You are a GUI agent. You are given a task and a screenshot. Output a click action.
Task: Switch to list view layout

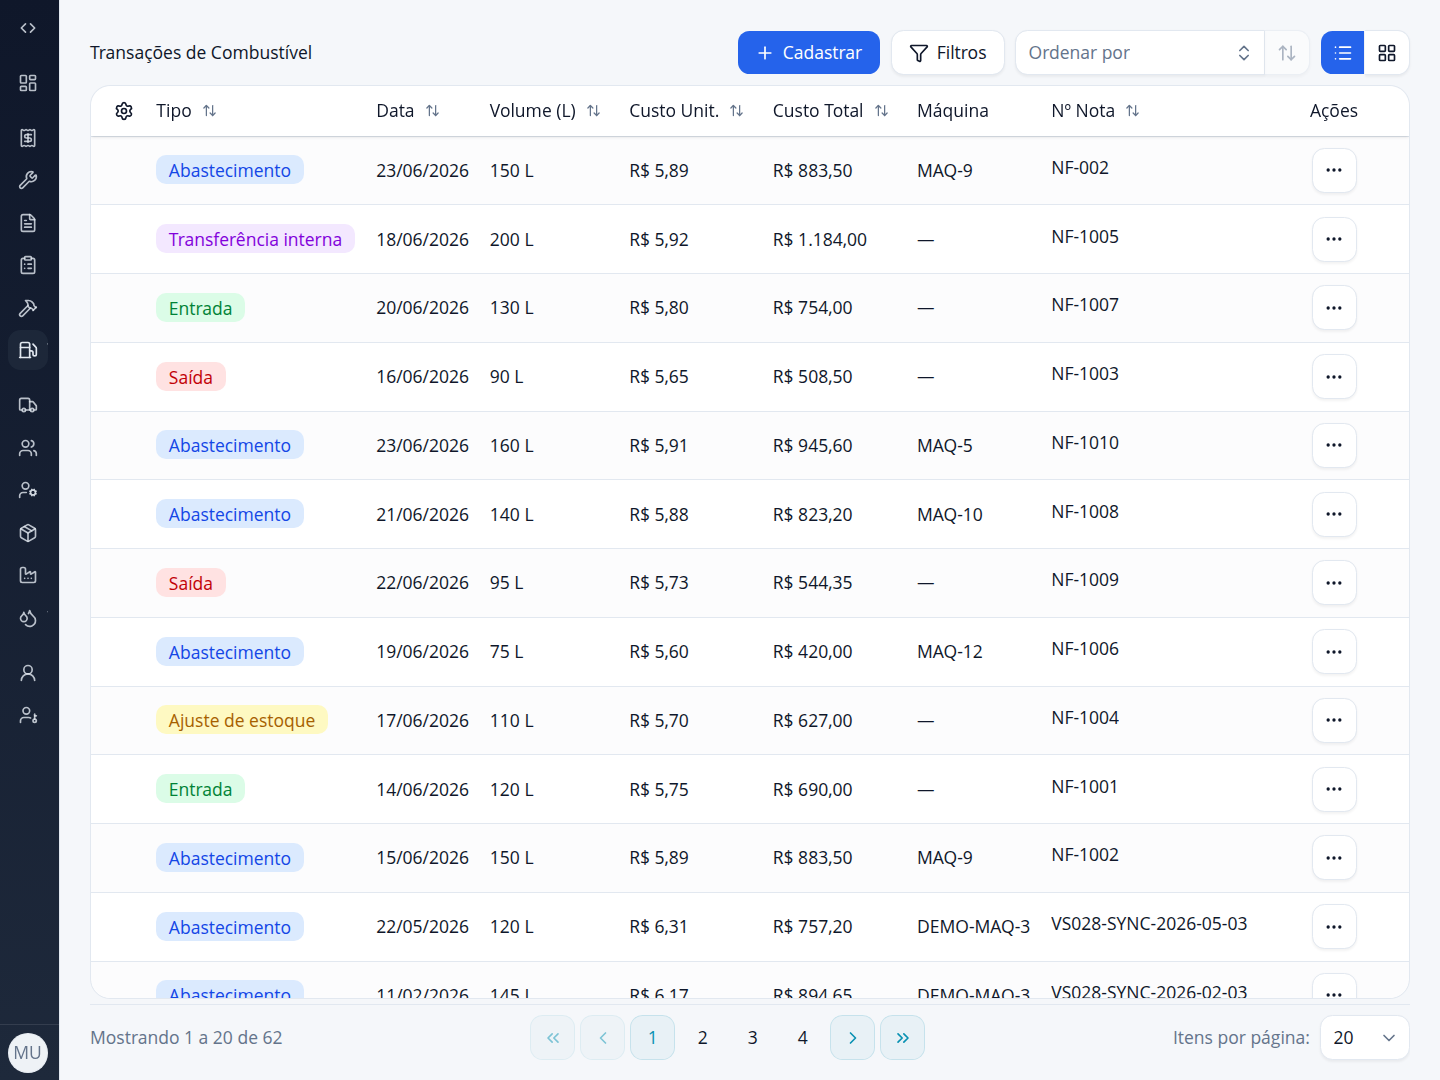[x=1343, y=53]
